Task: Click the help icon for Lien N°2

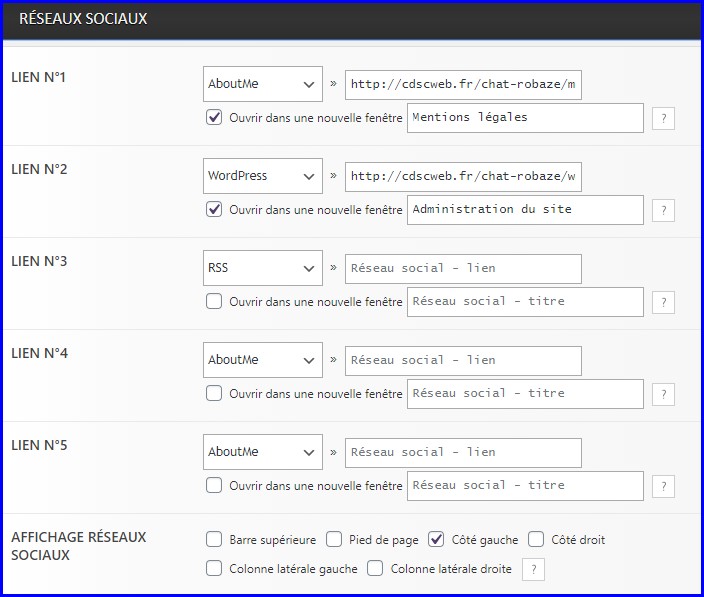Action: click(663, 210)
